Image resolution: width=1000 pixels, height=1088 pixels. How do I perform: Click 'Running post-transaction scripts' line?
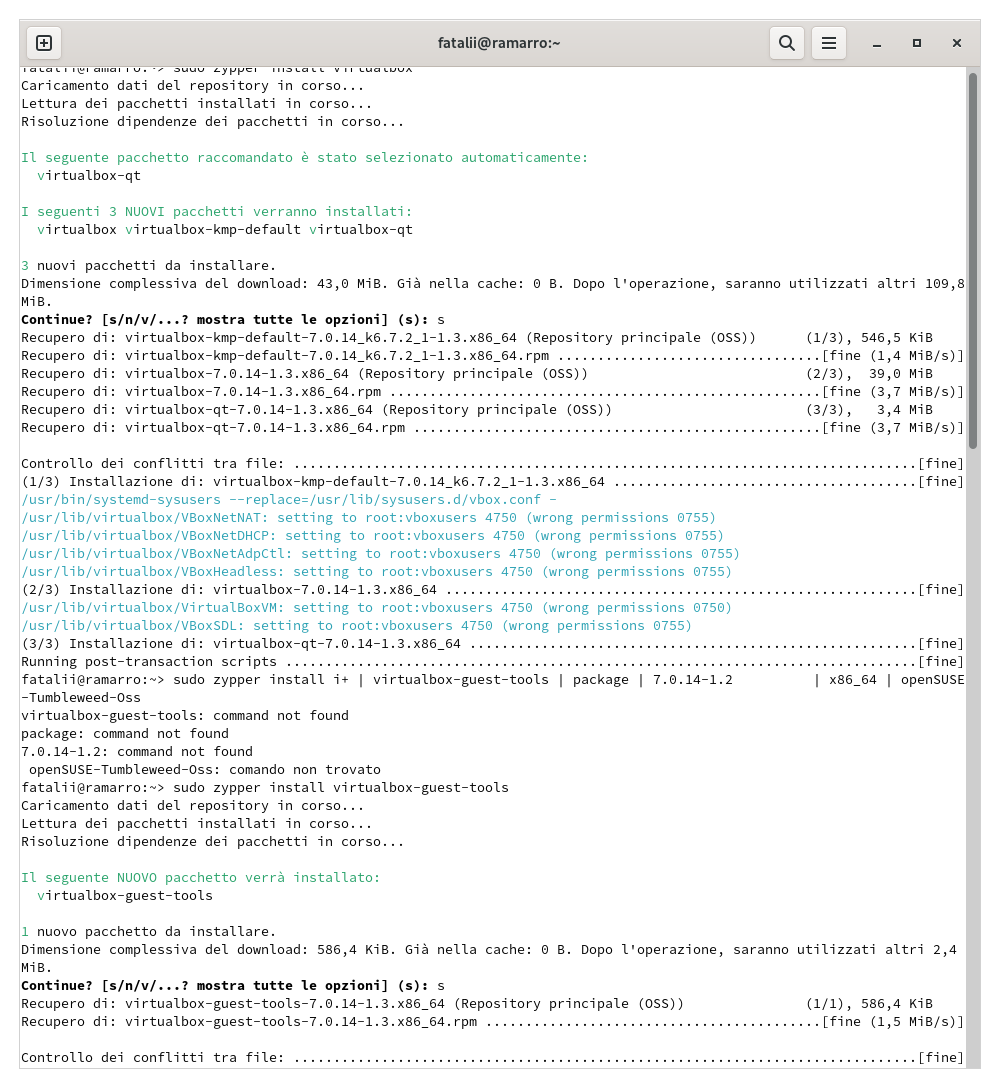[493, 663]
